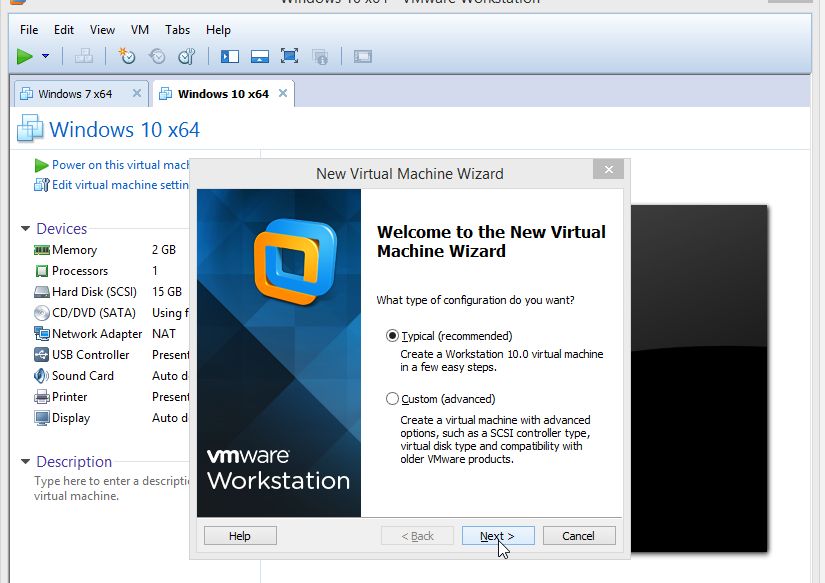Click Power on this virtual machine link

(x=120, y=165)
